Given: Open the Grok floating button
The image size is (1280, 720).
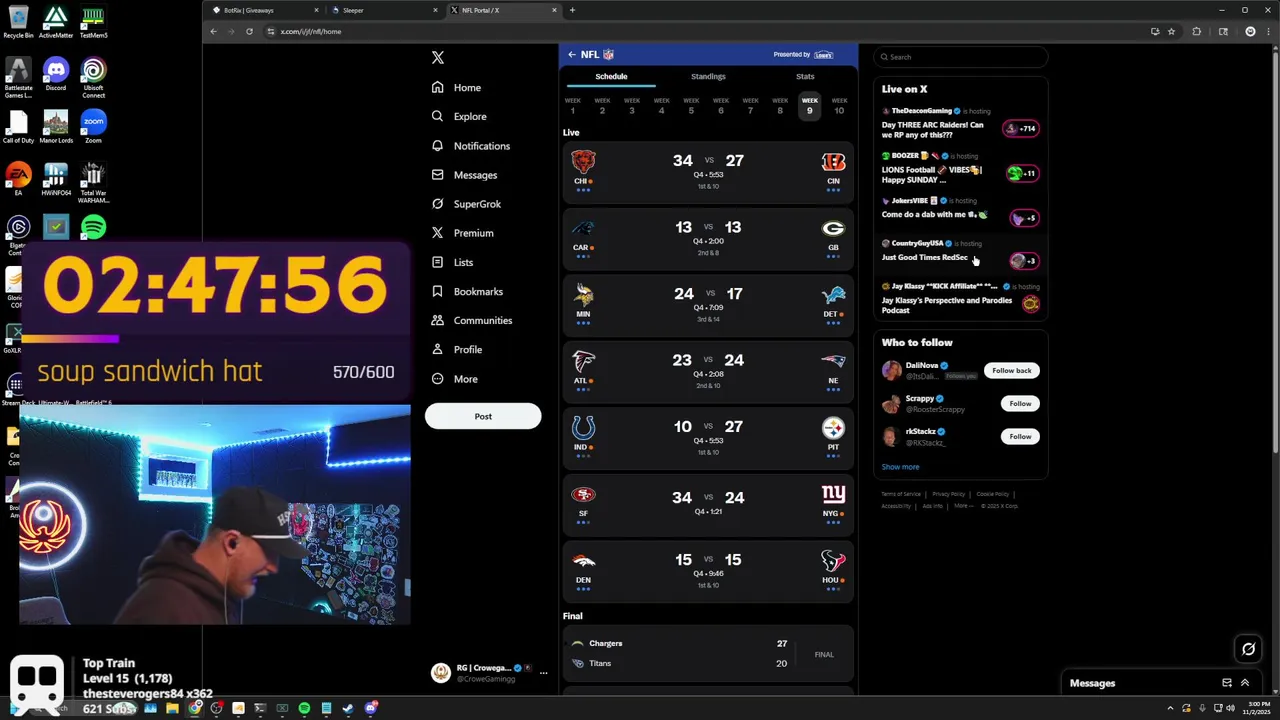Looking at the screenshot, I should pyautogui.click(x=1248, y=649).
